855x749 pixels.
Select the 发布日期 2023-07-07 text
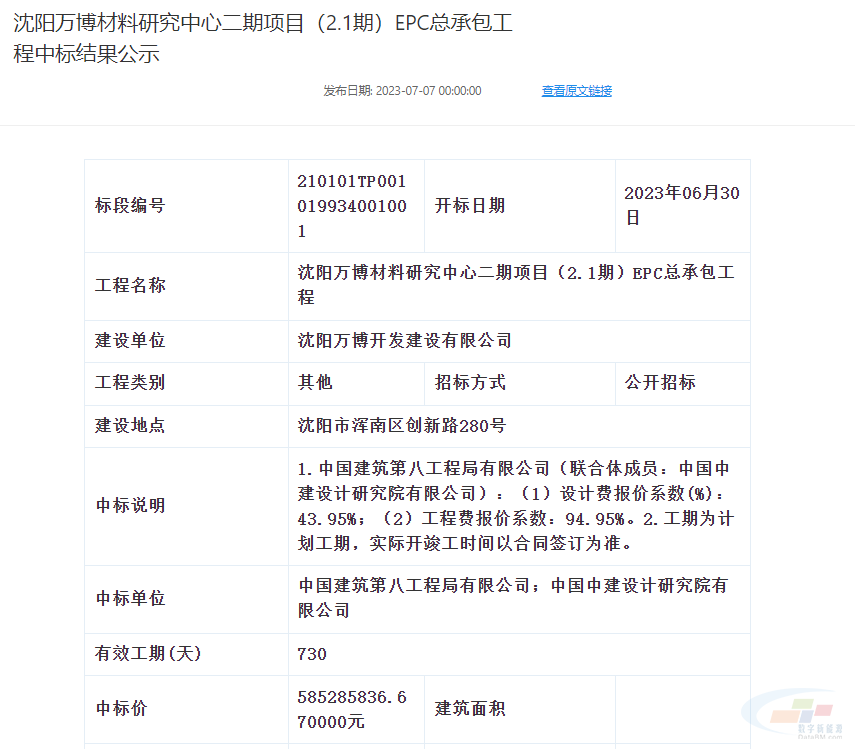[402, 90]
